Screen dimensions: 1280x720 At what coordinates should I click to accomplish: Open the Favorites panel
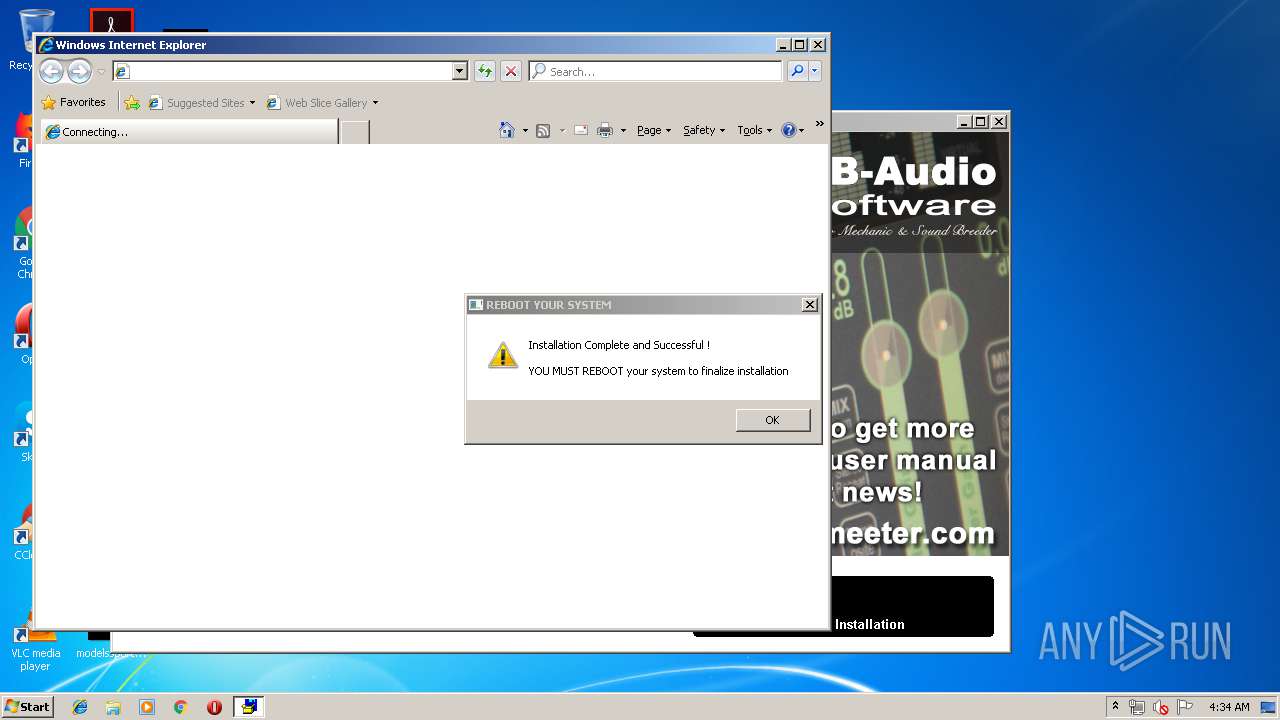point(74,102)
